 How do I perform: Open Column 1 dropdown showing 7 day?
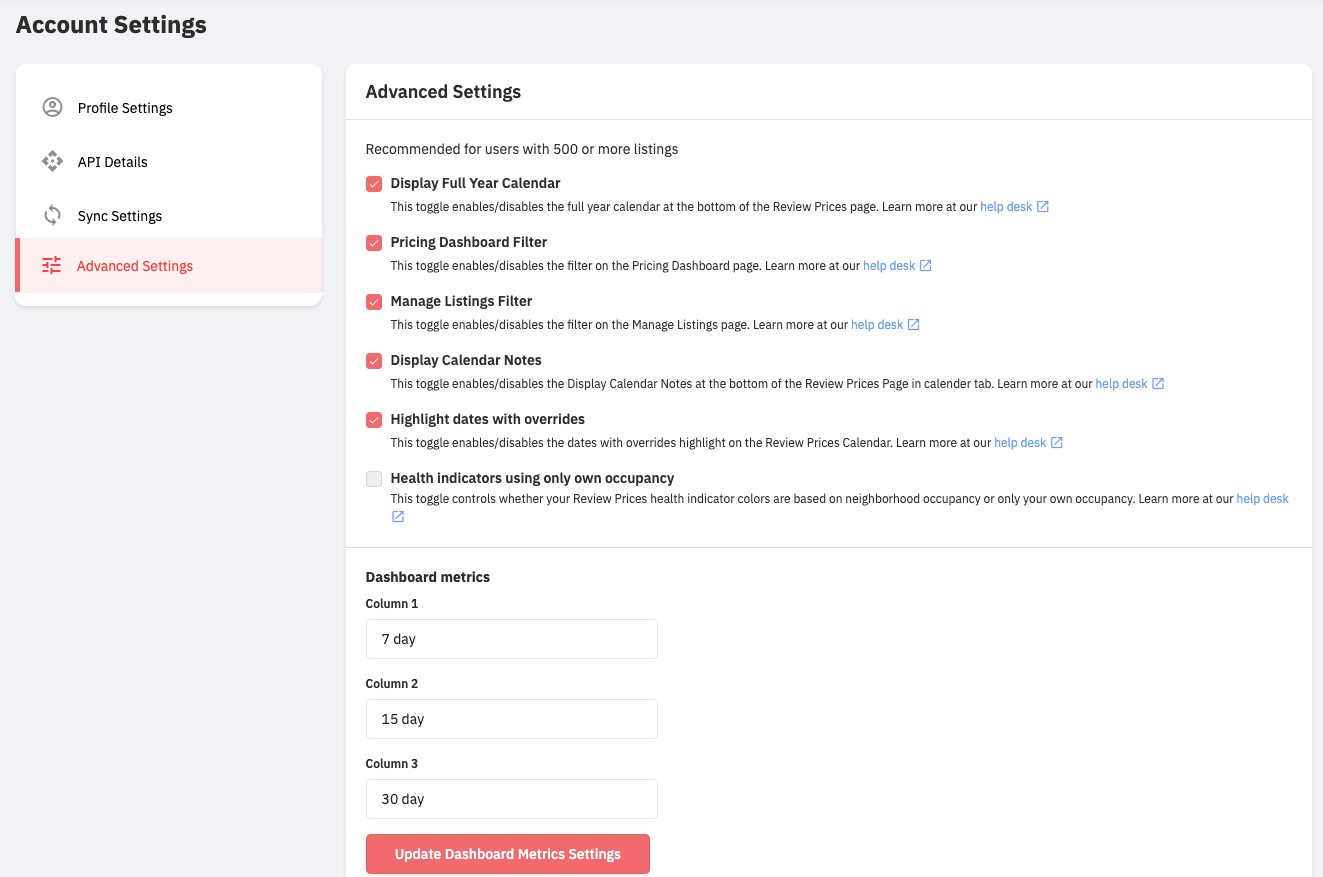pos(512,639)
